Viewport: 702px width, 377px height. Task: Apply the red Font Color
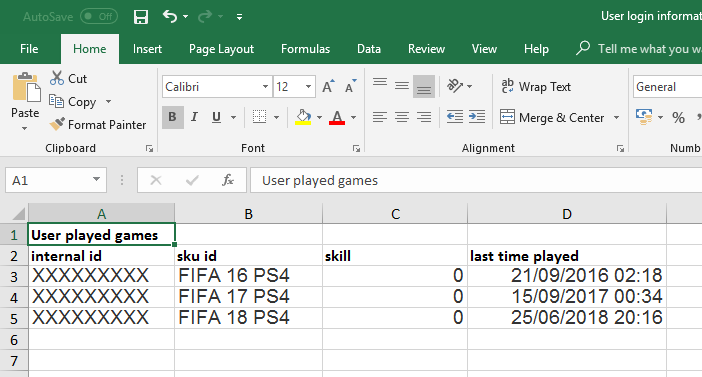click(337, 117)
